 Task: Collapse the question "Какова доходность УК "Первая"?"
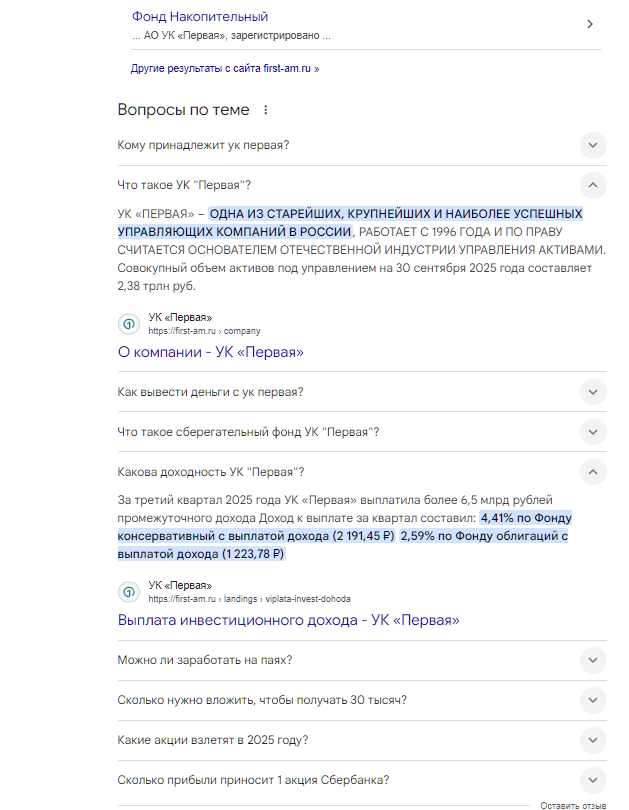pyautogui.click(x=593, y=472)
